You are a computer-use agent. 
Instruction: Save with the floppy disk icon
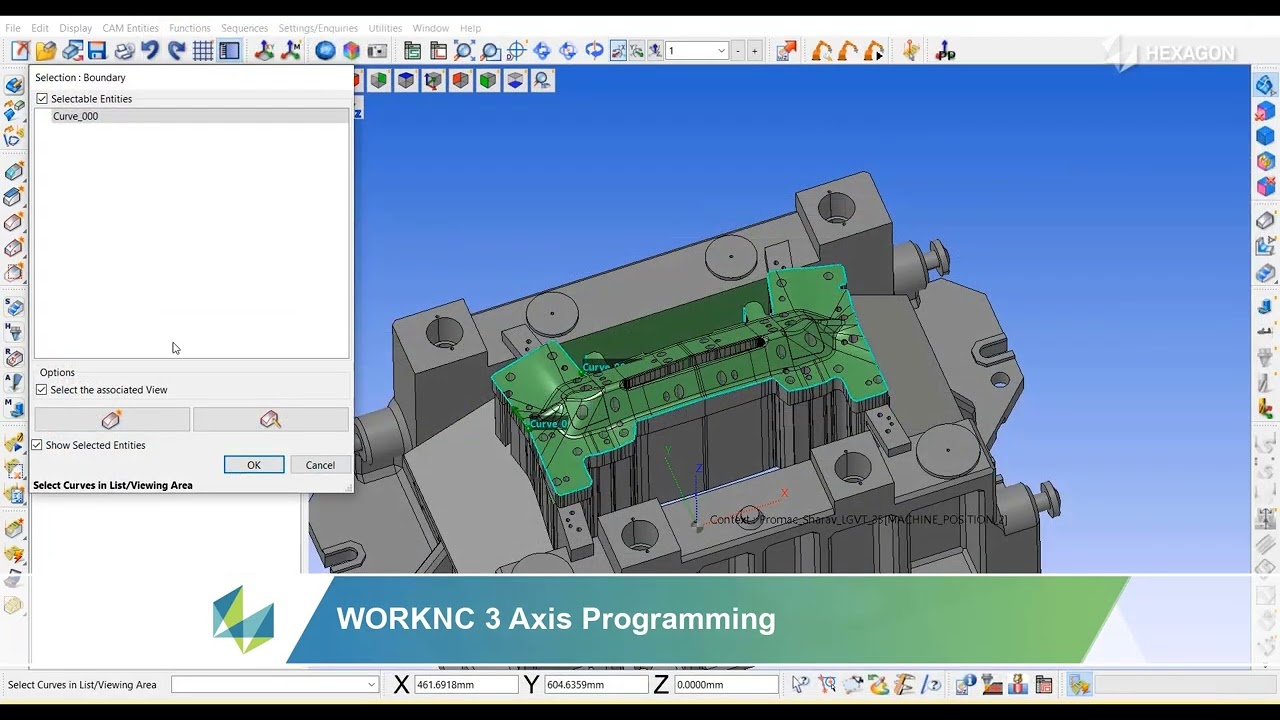point(97,51)
